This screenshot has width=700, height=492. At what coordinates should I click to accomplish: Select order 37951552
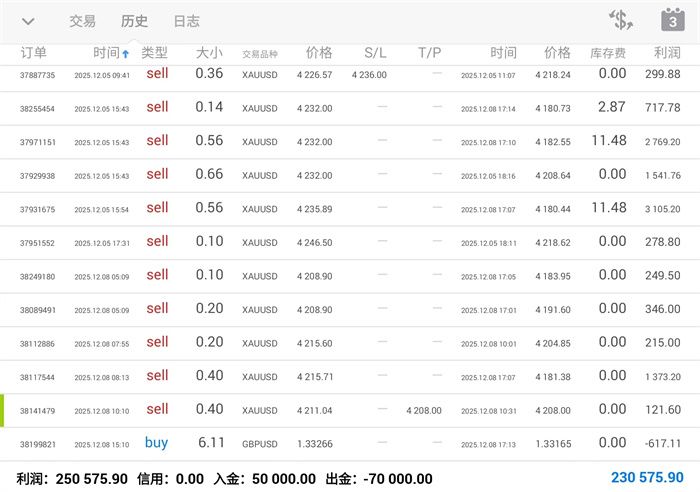click(x=350, y=242)
